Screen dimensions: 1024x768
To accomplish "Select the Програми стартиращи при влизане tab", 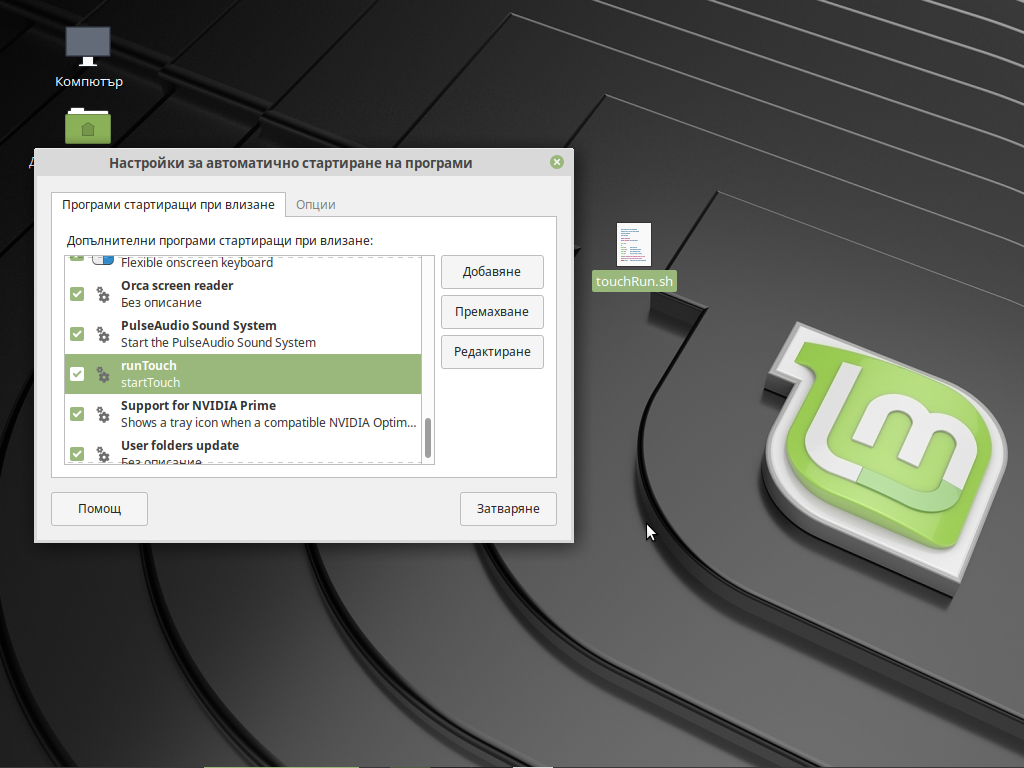I will pos(168,204).
